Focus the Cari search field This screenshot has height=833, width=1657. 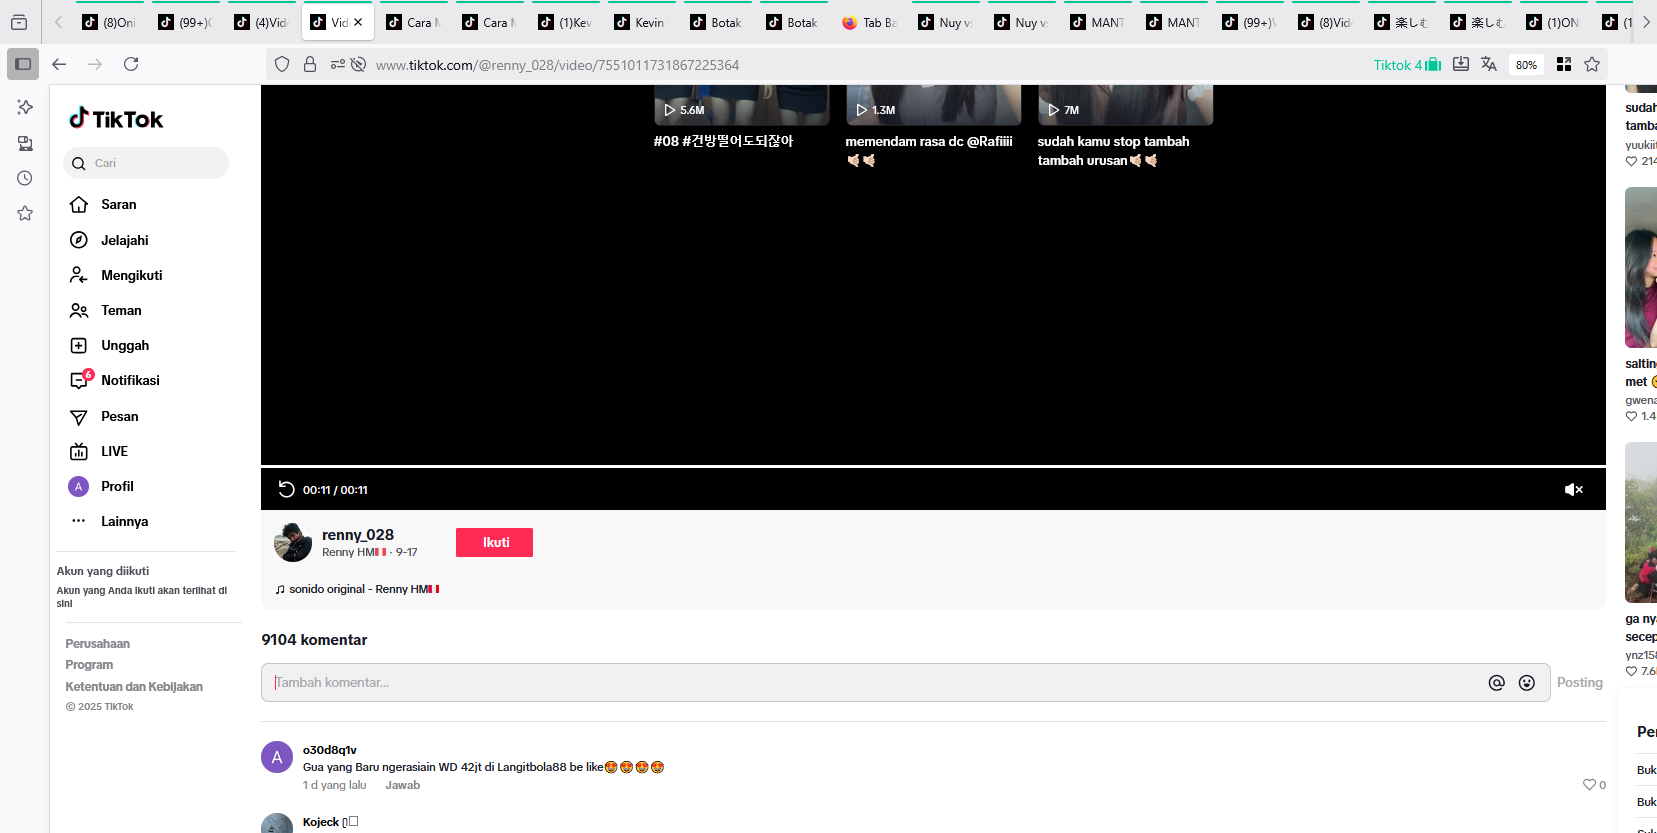[x=146, y=163]
